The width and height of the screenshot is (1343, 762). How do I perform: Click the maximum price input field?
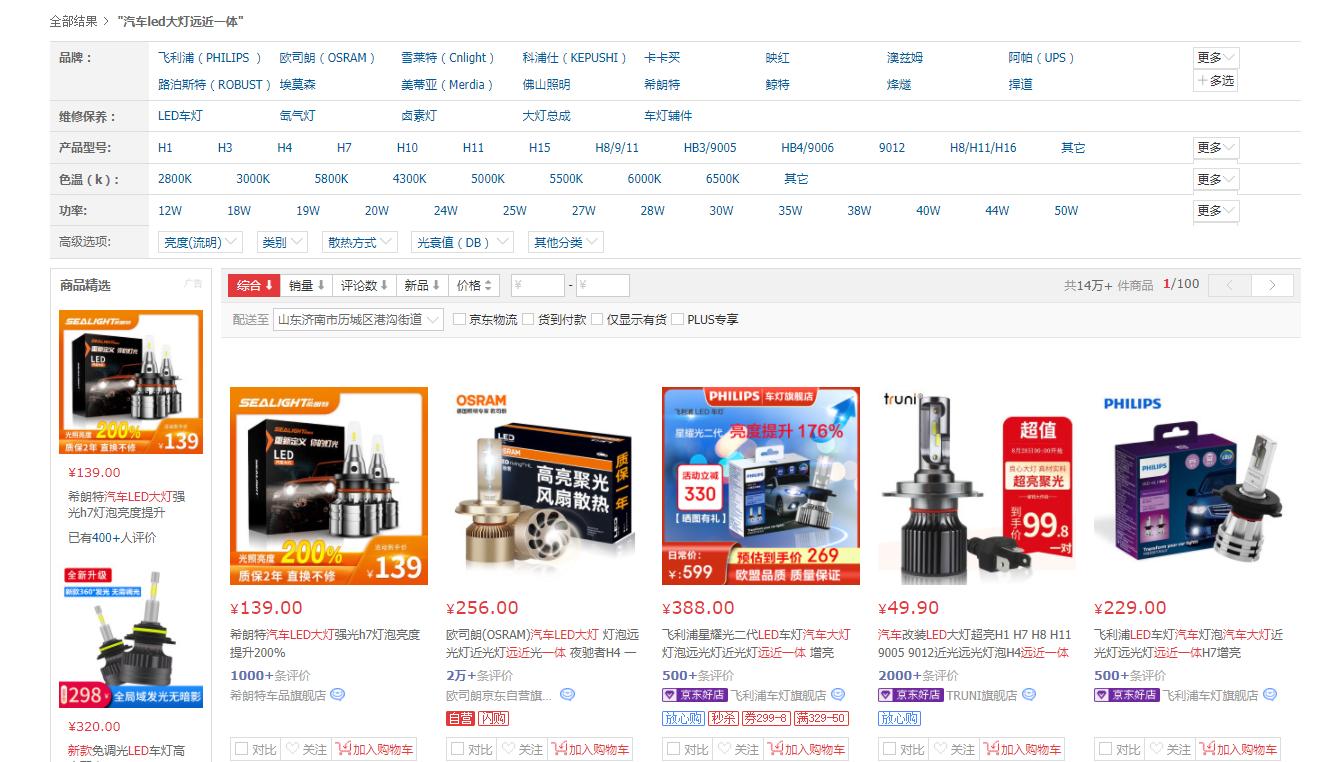coord(602,285)
